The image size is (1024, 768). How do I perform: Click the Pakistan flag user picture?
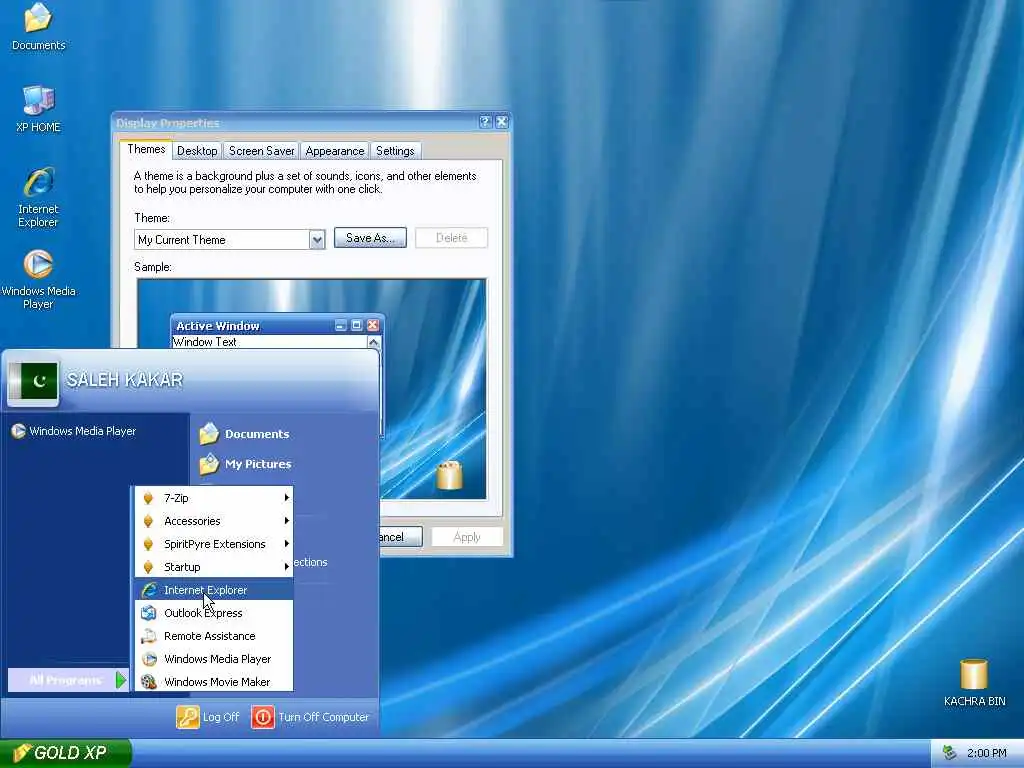[34, 381]
